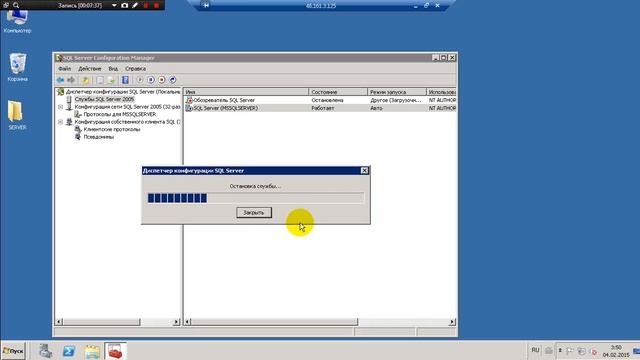
Task: Click the left tree pane scroll-left arrow
Action: coord(58,322)
